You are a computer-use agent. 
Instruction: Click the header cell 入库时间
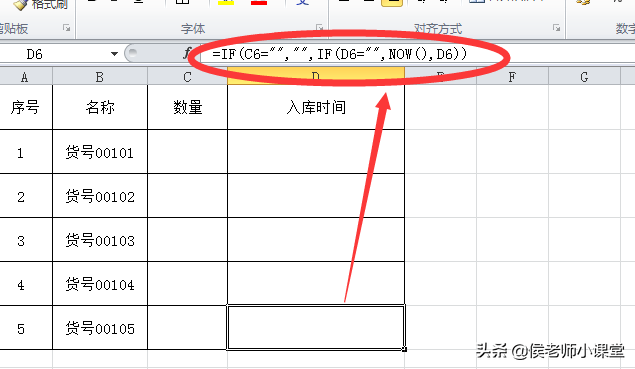pos(316,107)
